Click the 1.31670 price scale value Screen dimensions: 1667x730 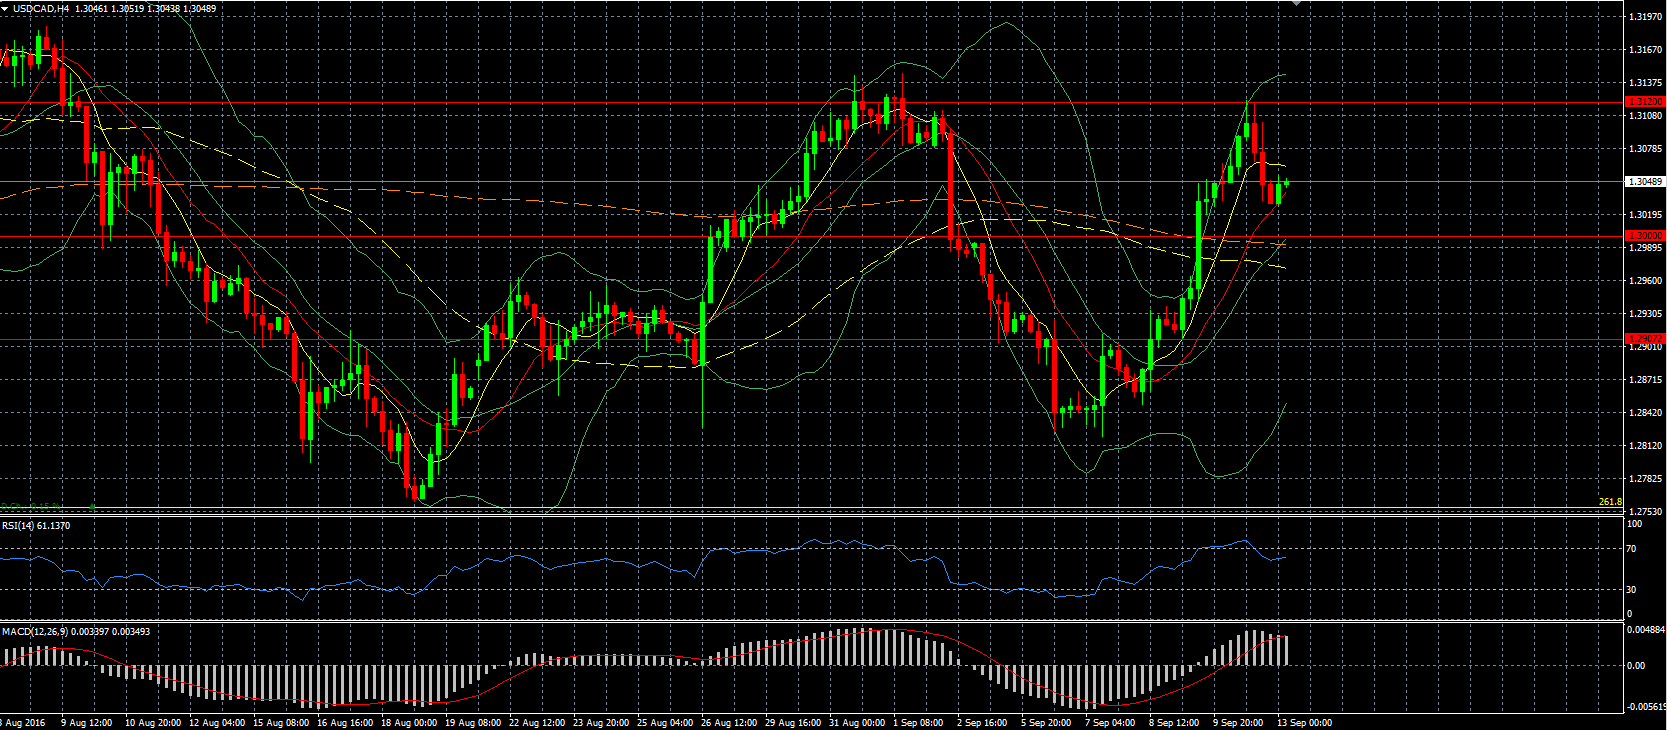[x=1645, y=50]
